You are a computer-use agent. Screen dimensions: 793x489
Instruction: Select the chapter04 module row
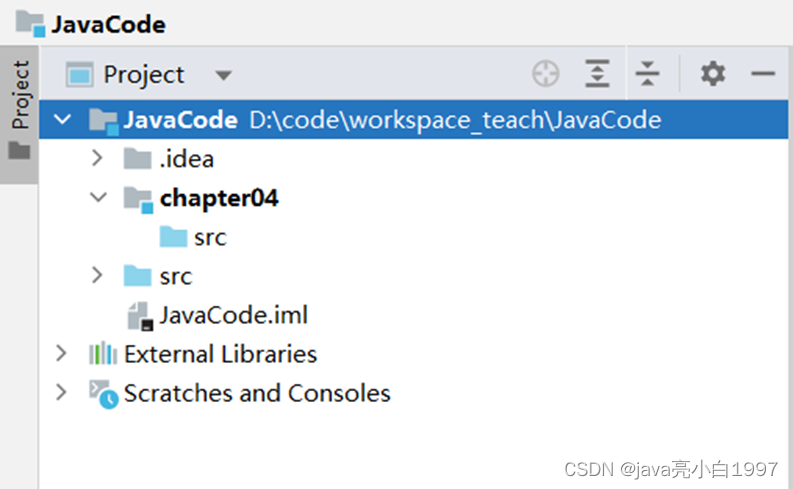point(414,198)
